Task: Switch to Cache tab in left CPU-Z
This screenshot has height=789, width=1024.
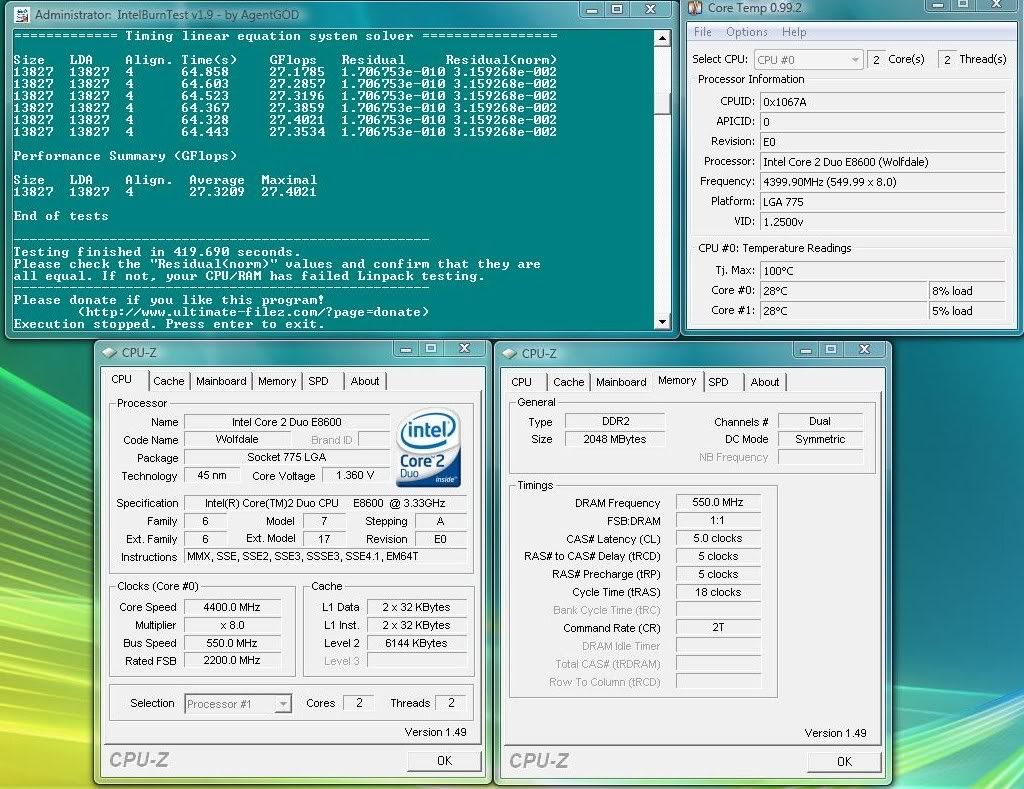Action: click(168, 381)
